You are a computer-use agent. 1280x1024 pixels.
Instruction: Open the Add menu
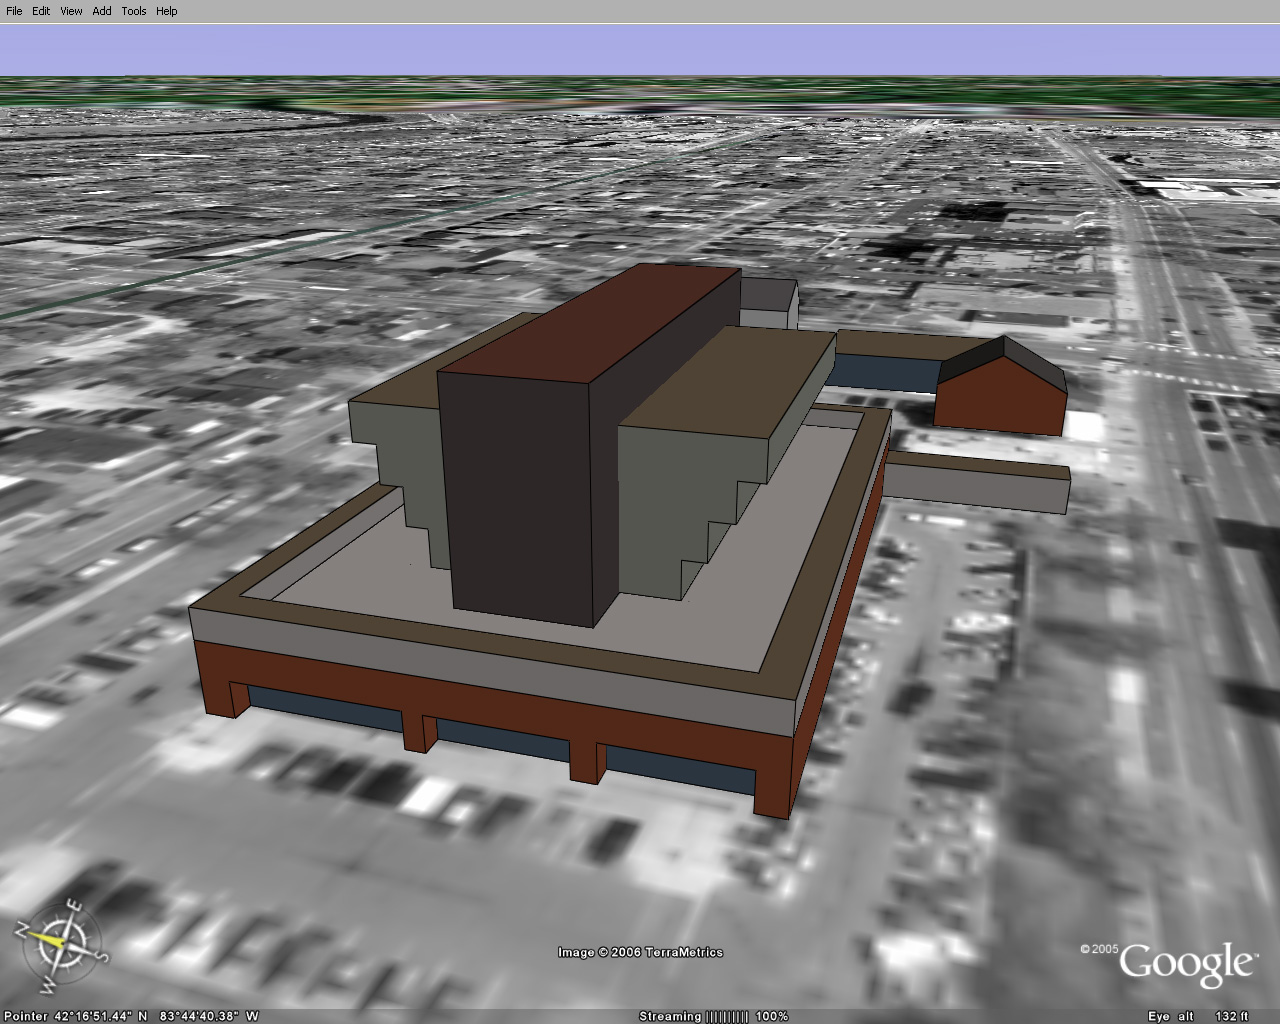coord(102,11)
